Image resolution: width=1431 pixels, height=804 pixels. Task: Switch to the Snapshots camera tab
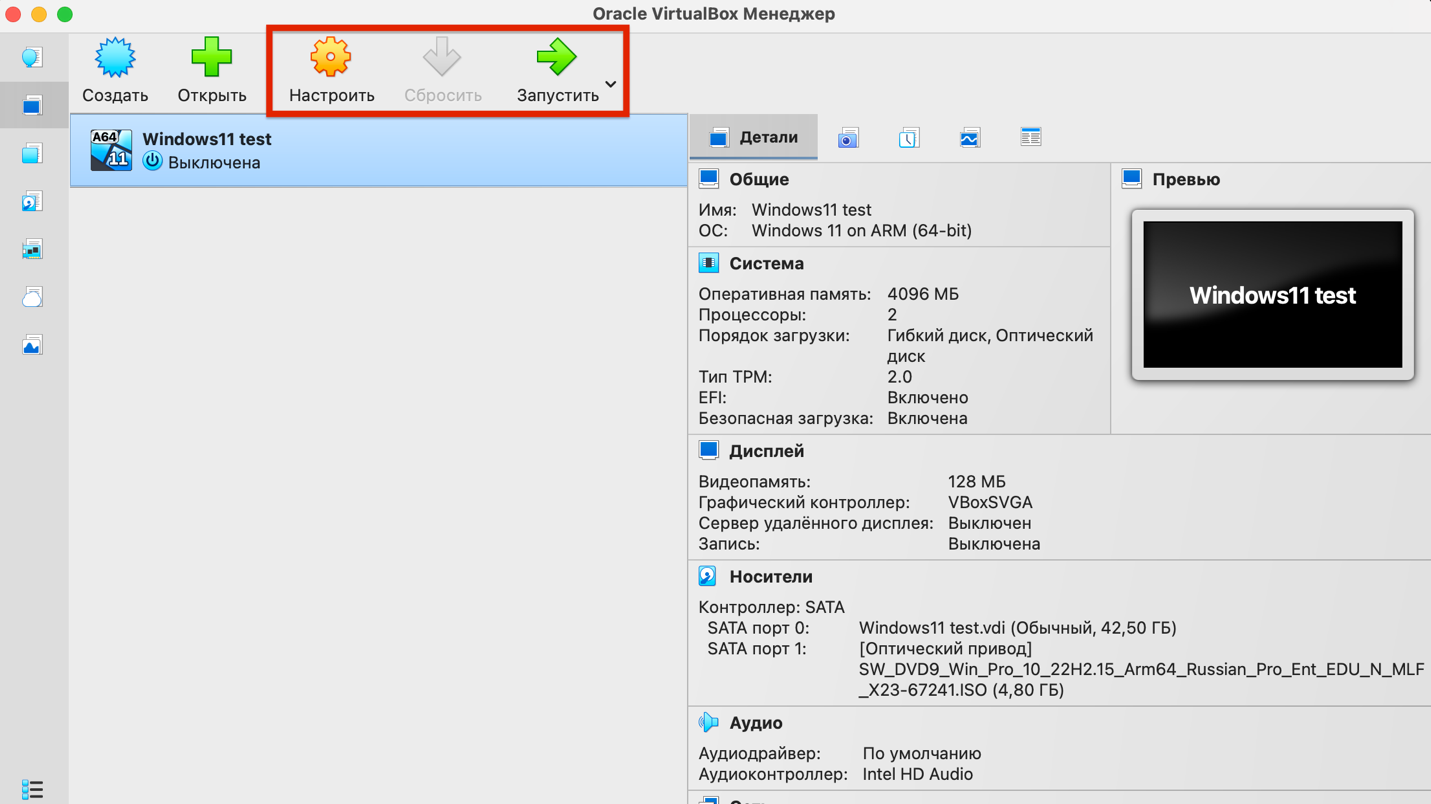point(848,138)
